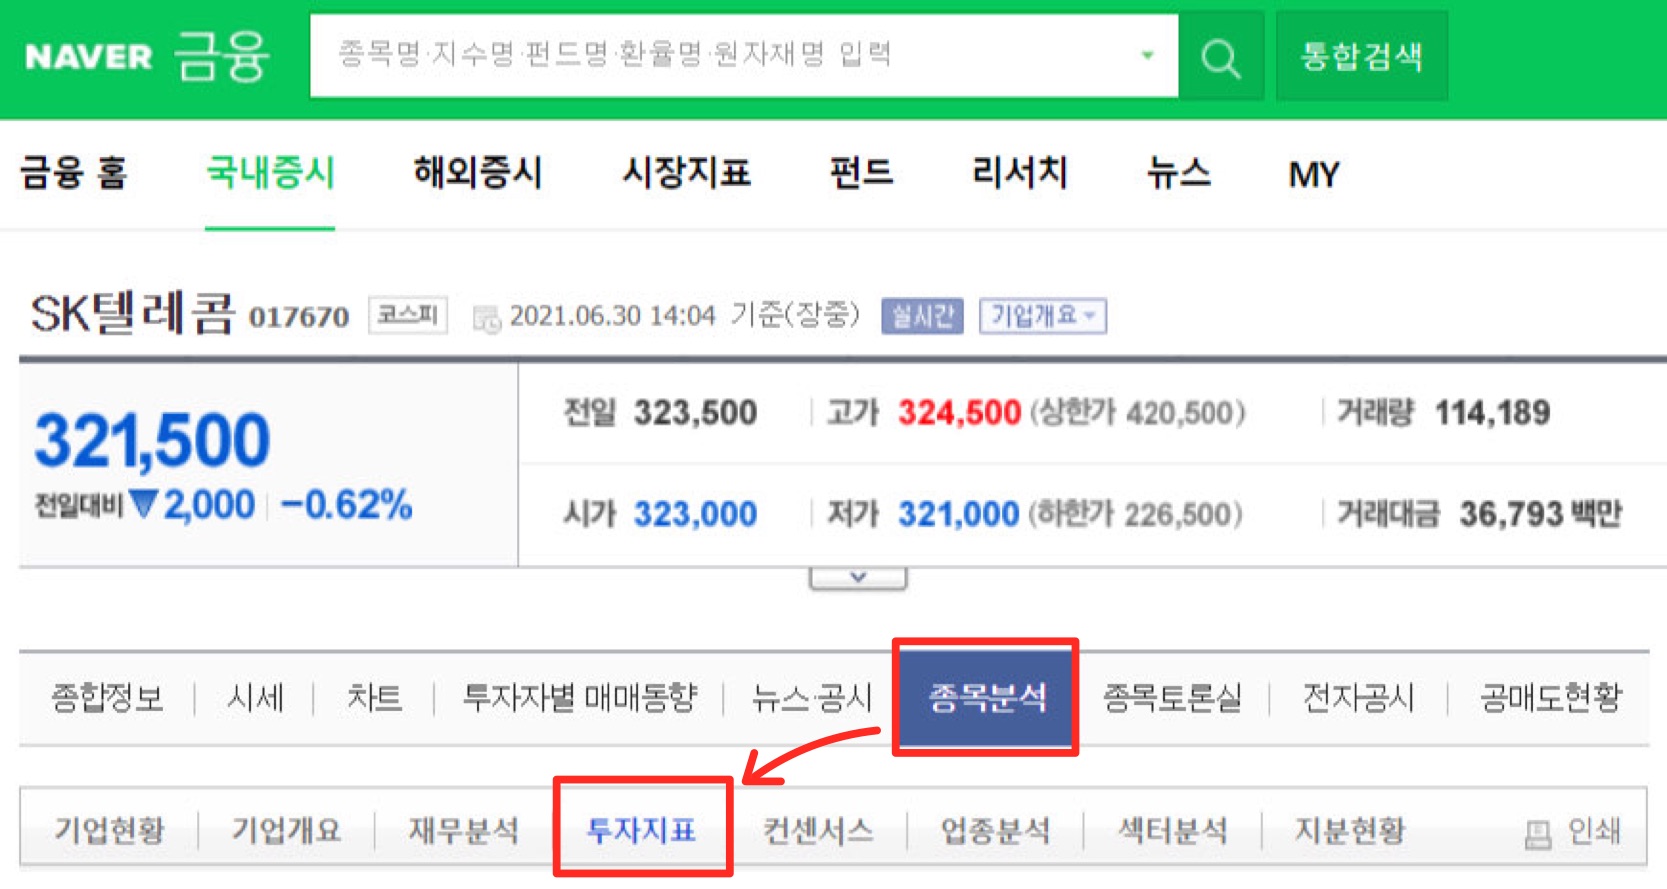The width and height of the screenshot is (1667, 889).
Task: Switch to the 종목토론실 tab
Action: tap(1172, 697)
